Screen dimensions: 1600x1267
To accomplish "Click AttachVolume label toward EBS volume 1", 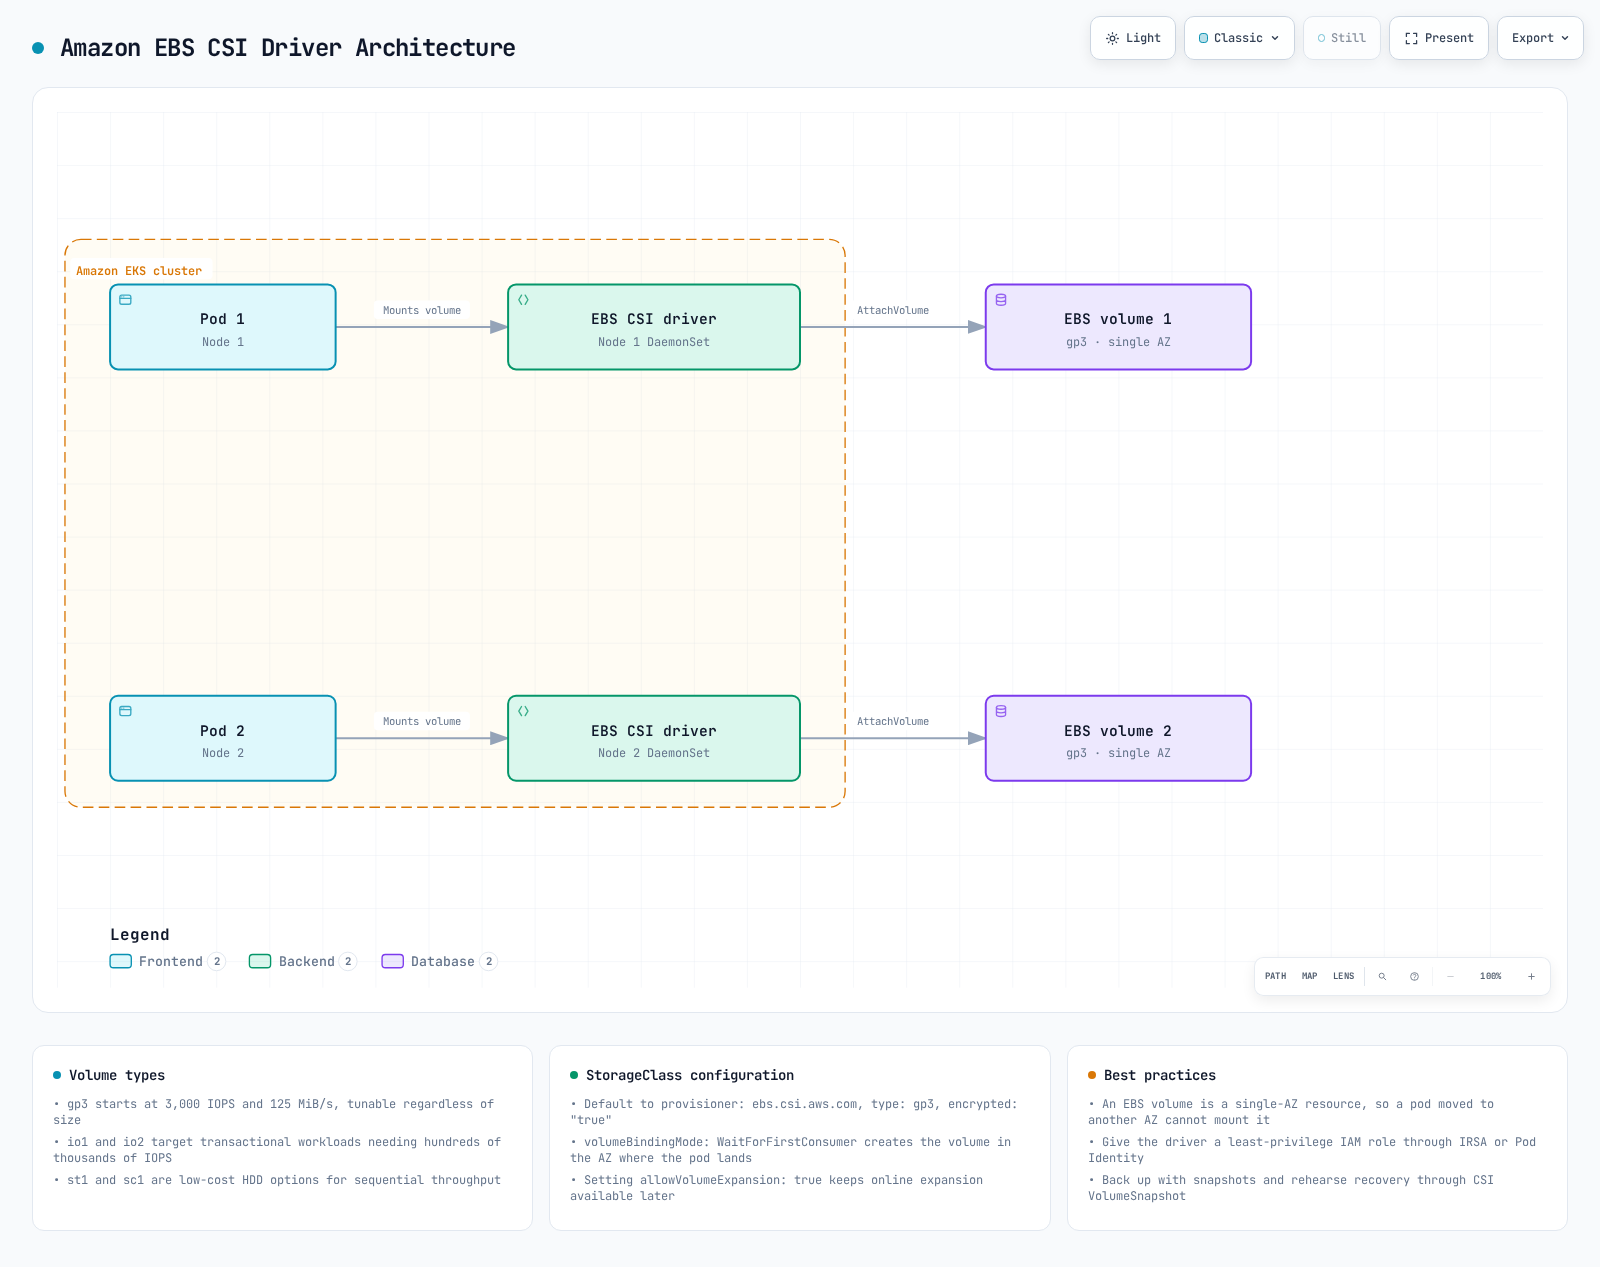I will coord(893,310).
